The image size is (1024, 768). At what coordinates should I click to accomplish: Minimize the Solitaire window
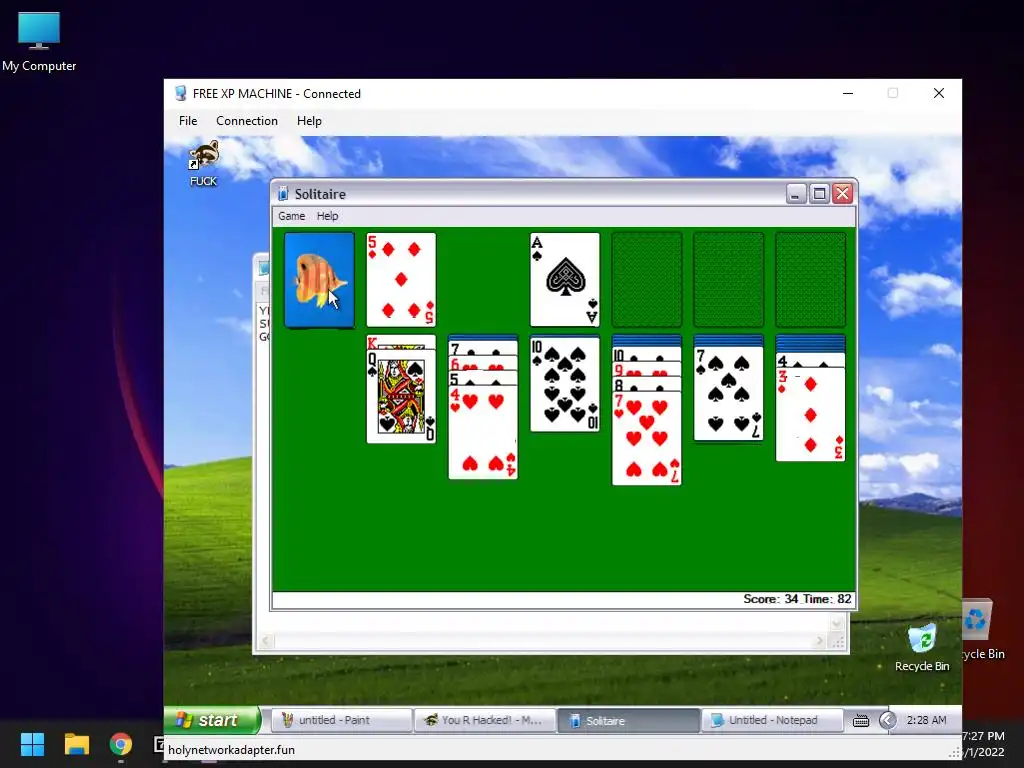(x=795, y=194)
